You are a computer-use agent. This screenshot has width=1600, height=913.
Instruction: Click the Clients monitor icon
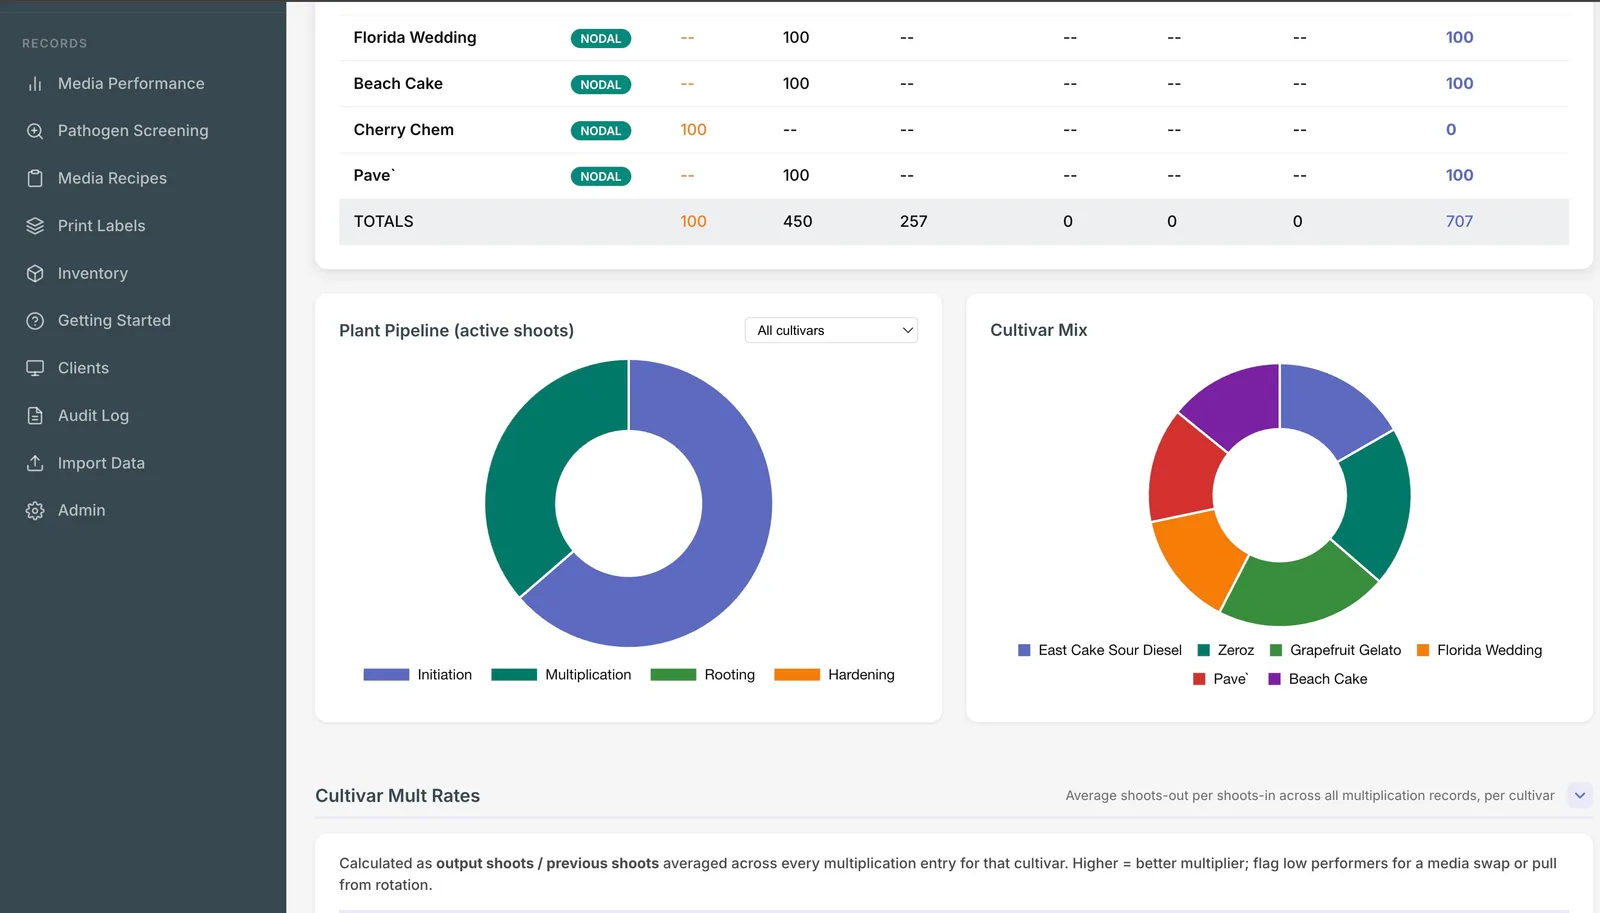pos(35,368)
